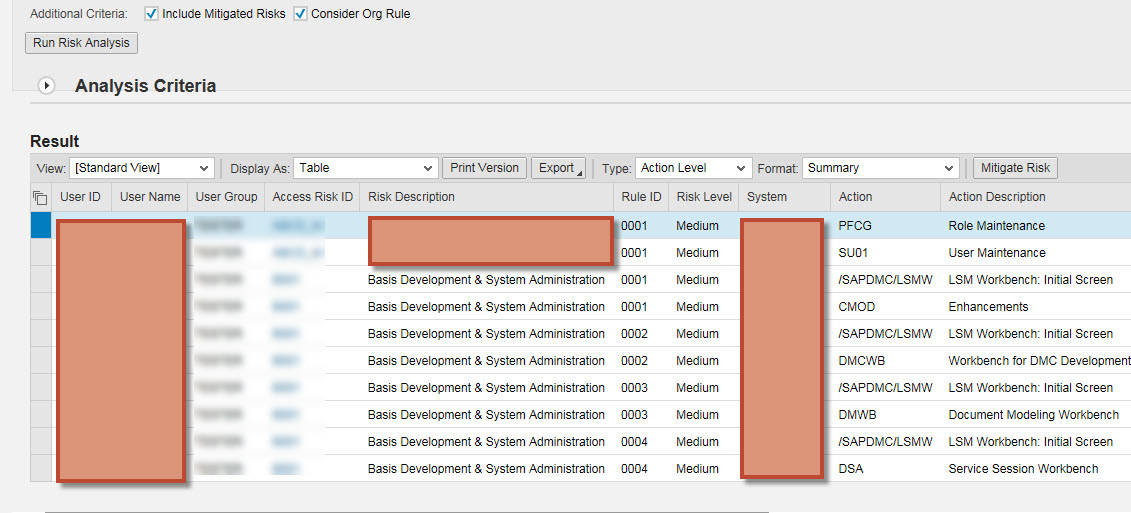Toggle Consider Org Rule checkbox
This screenshot has height=513, width=1131.
(x=300, y=13)
